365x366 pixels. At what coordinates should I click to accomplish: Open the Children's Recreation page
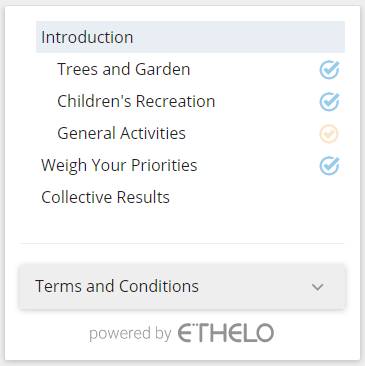136,101
